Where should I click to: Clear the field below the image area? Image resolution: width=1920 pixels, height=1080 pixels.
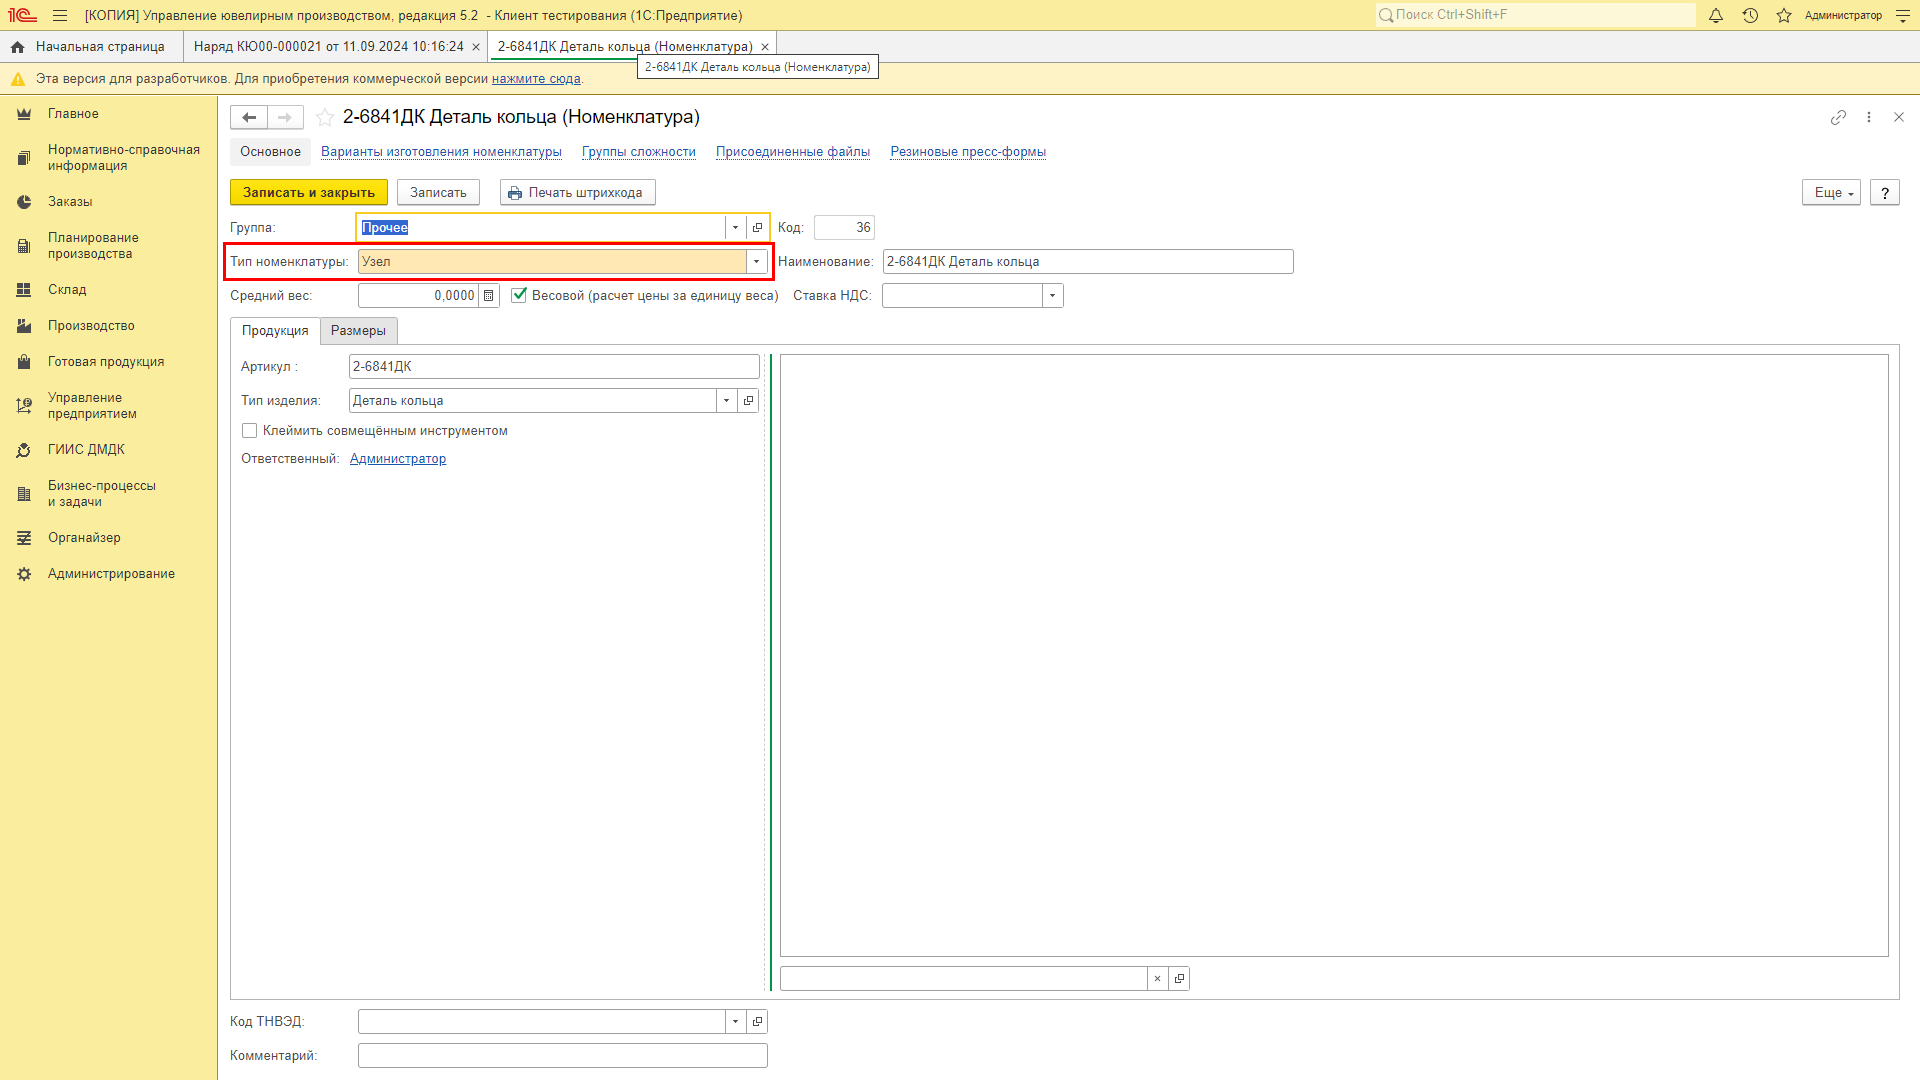pos(1157,979)
